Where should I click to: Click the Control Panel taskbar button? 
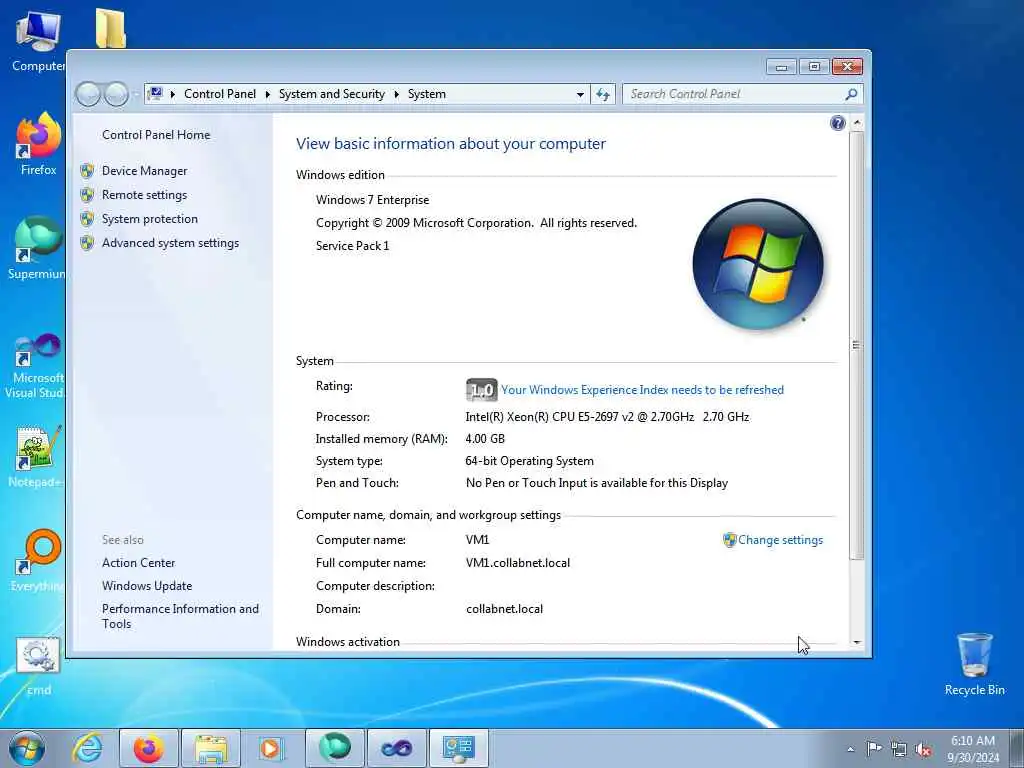point(458,748)
